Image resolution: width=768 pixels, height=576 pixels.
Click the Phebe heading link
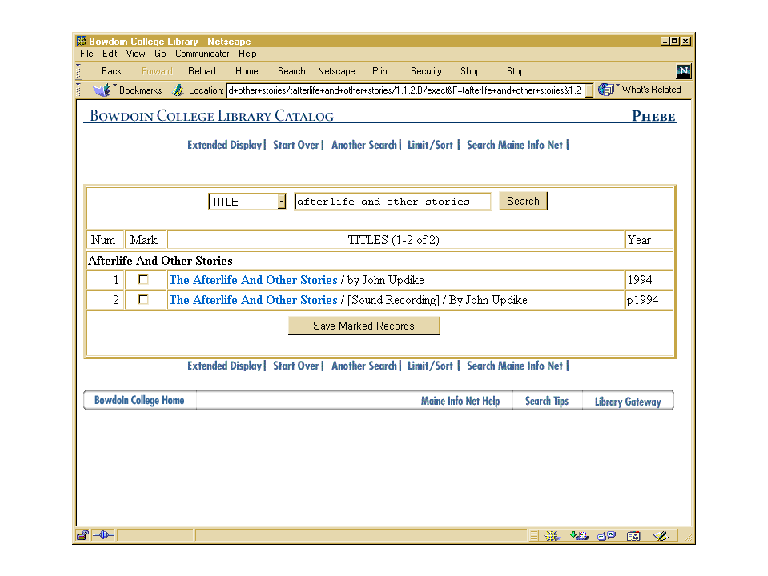(653, 116)
